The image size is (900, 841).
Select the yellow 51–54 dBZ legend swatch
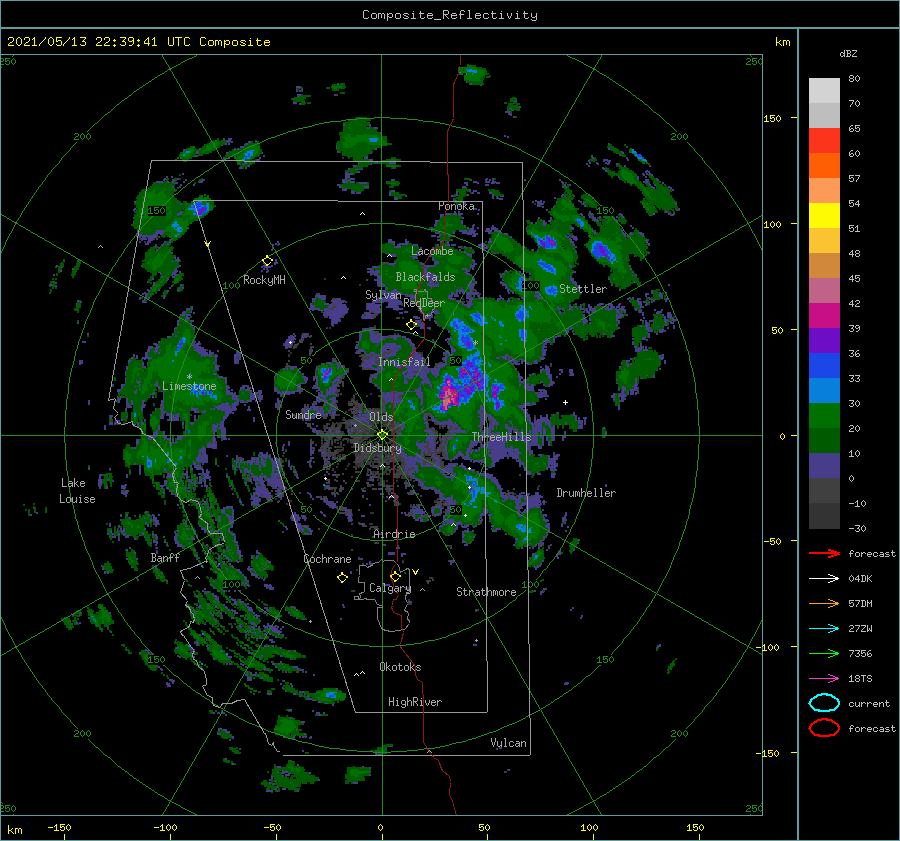824,216
